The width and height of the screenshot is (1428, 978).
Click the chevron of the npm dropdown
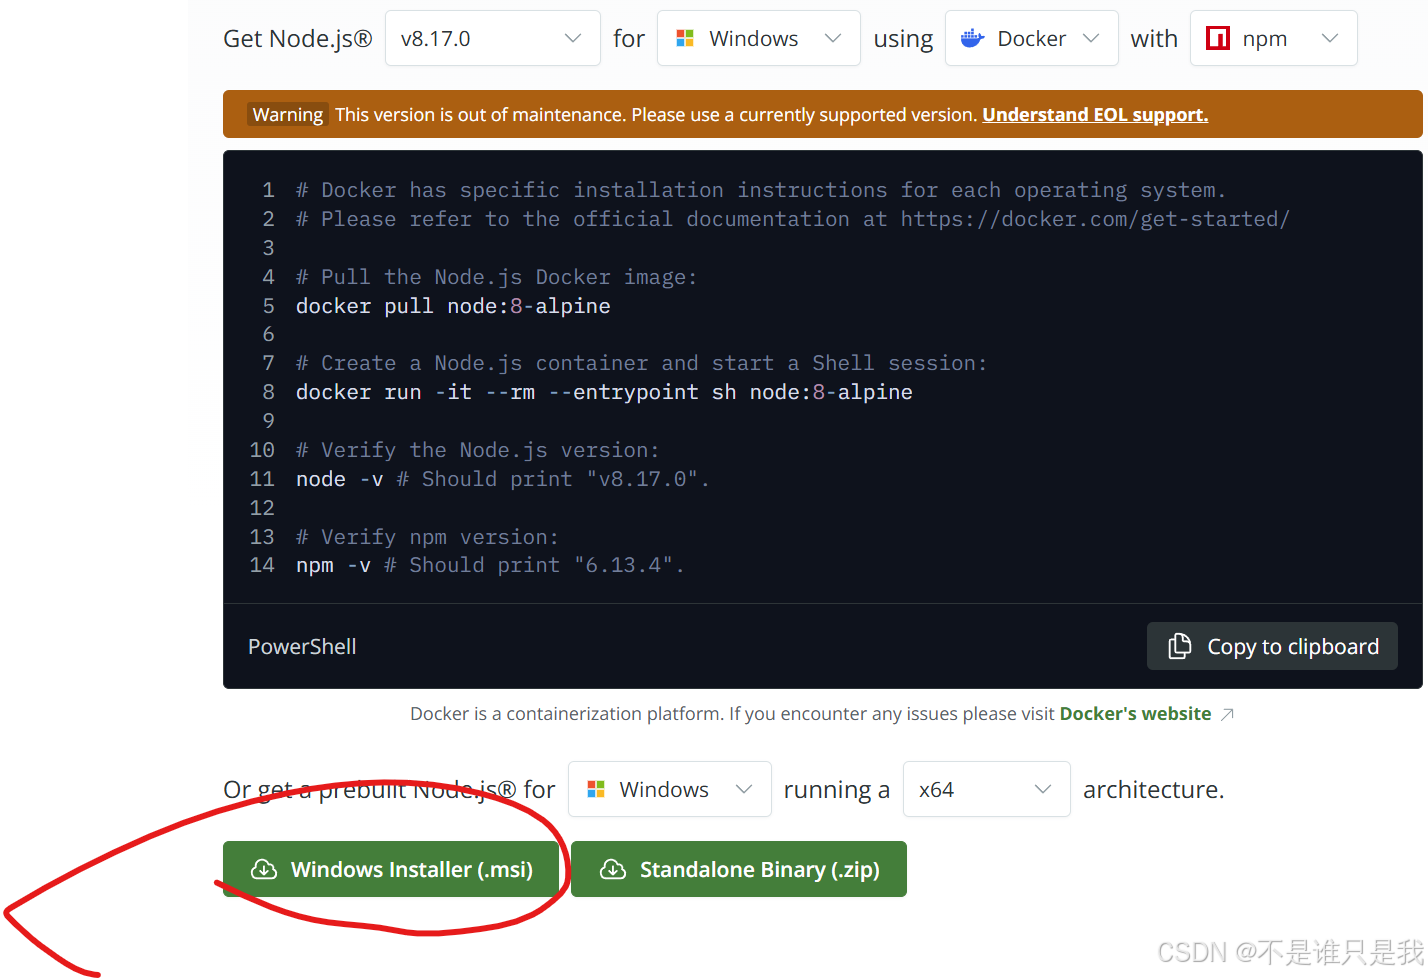[1330, 38]
